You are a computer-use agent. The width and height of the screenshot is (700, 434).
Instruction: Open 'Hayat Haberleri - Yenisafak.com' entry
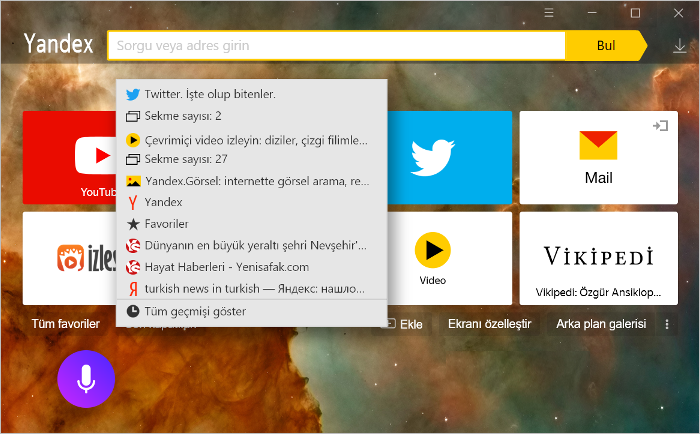point(251,267)
